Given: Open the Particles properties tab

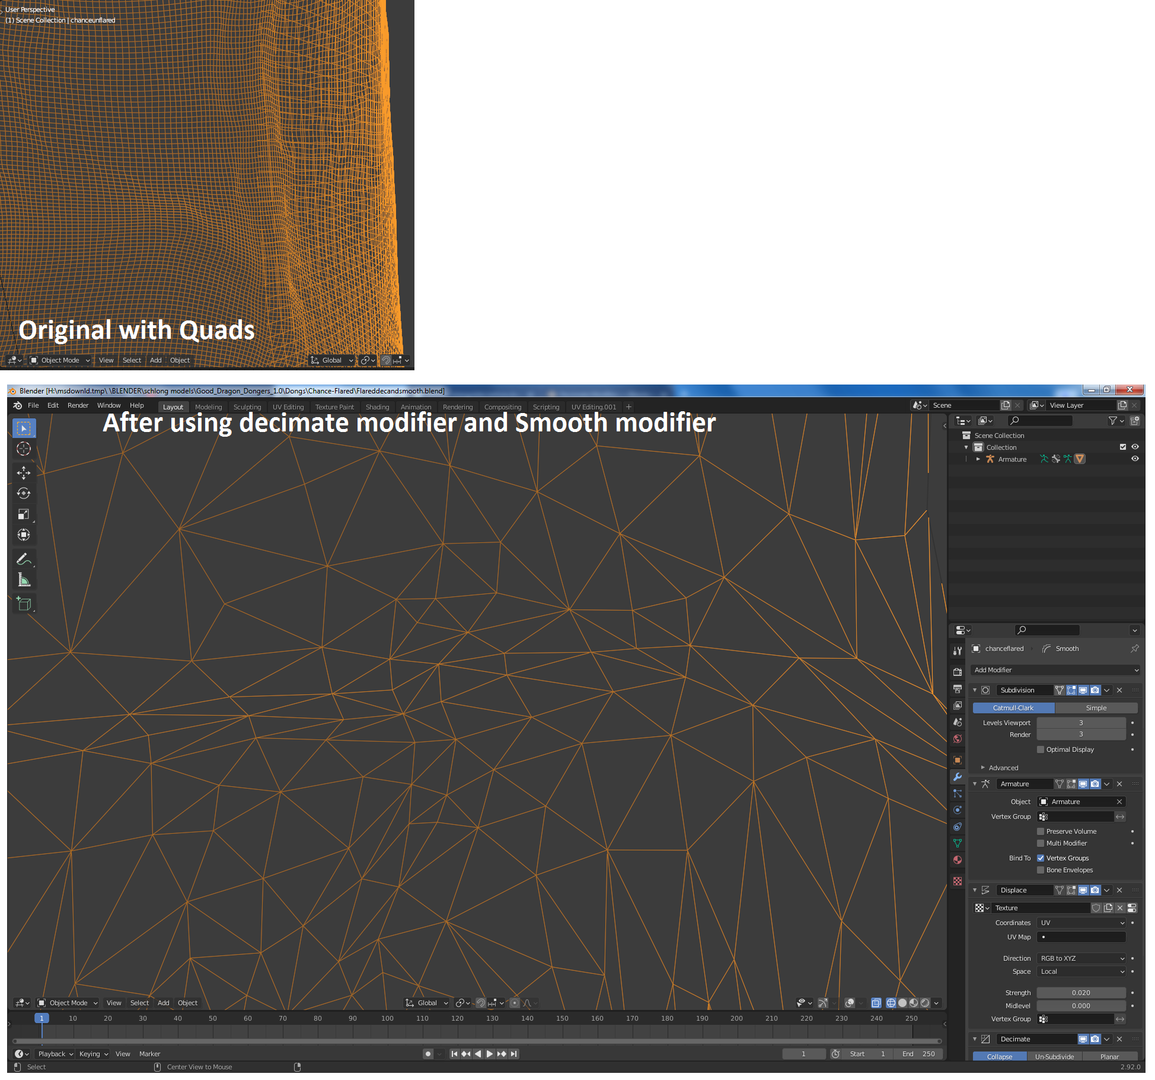Looking at the screenshot, I should (958, 793).
